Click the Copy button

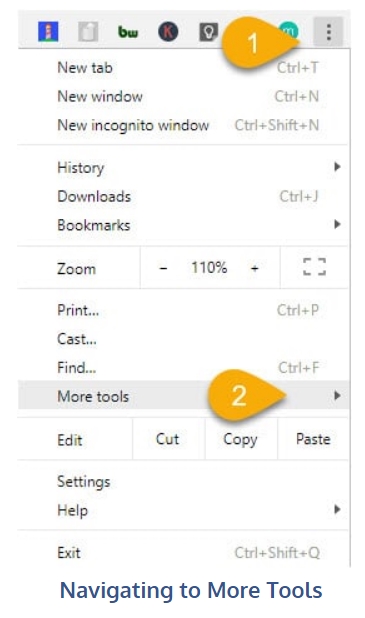(x=241, y=439)
